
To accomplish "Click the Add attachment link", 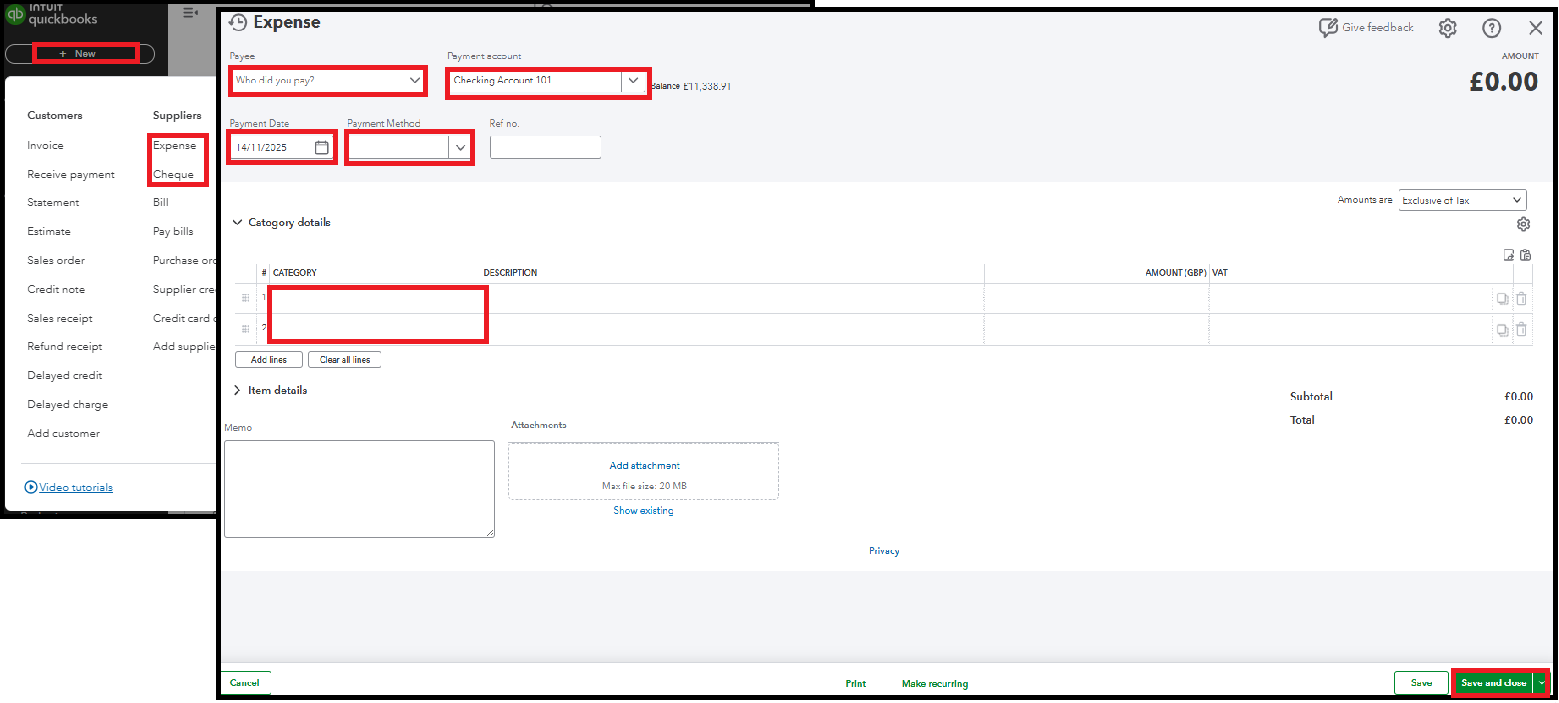I will point(645,465).
